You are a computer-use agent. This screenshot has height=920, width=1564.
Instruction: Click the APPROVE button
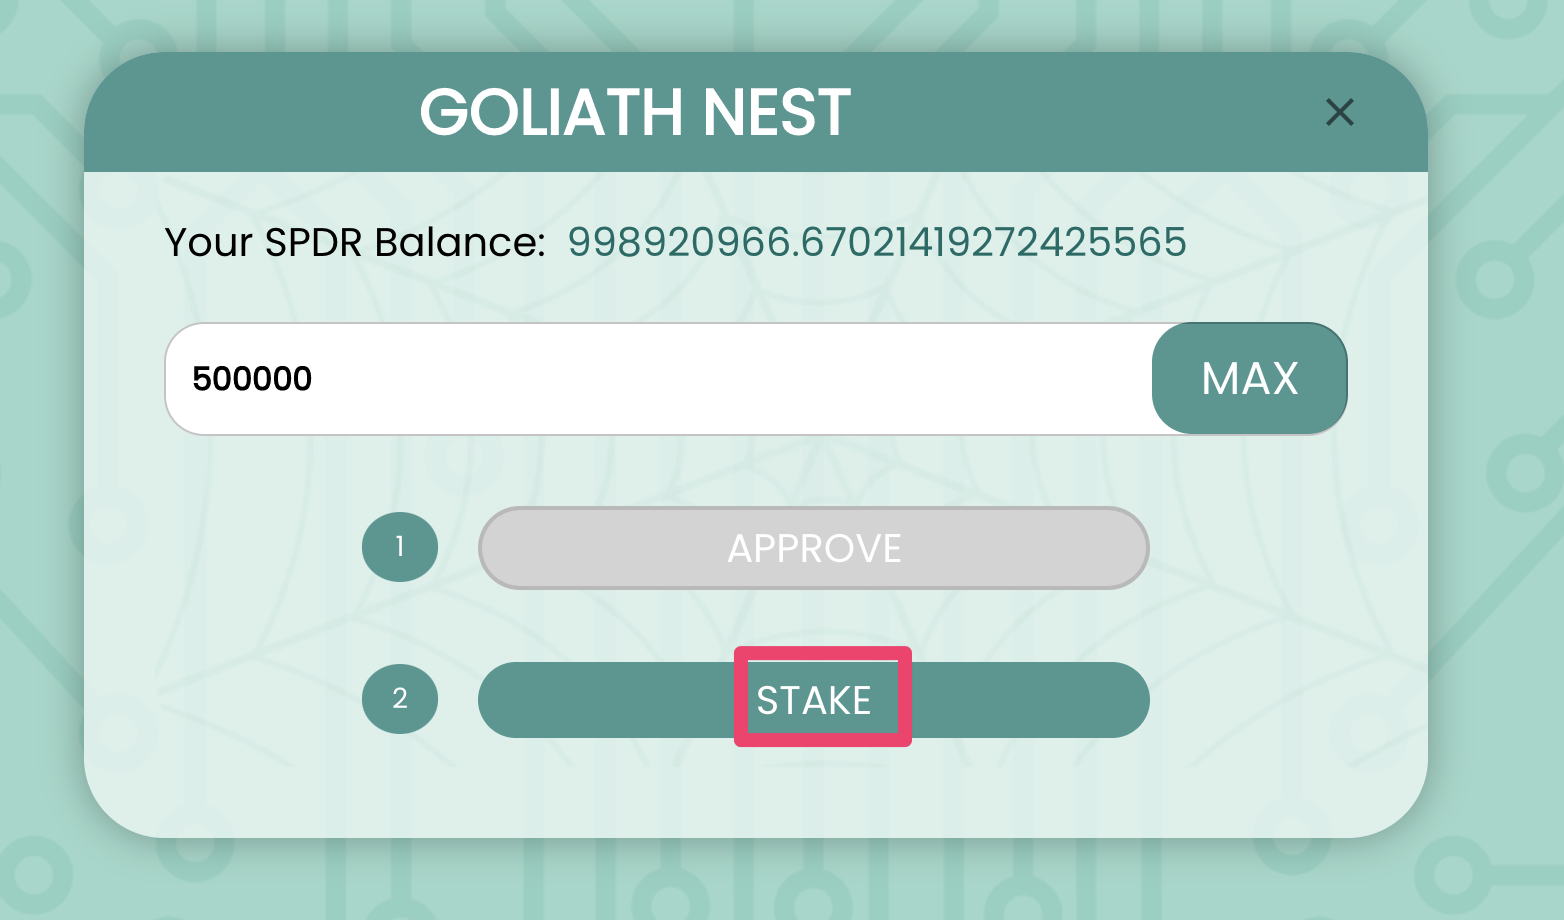813,548
